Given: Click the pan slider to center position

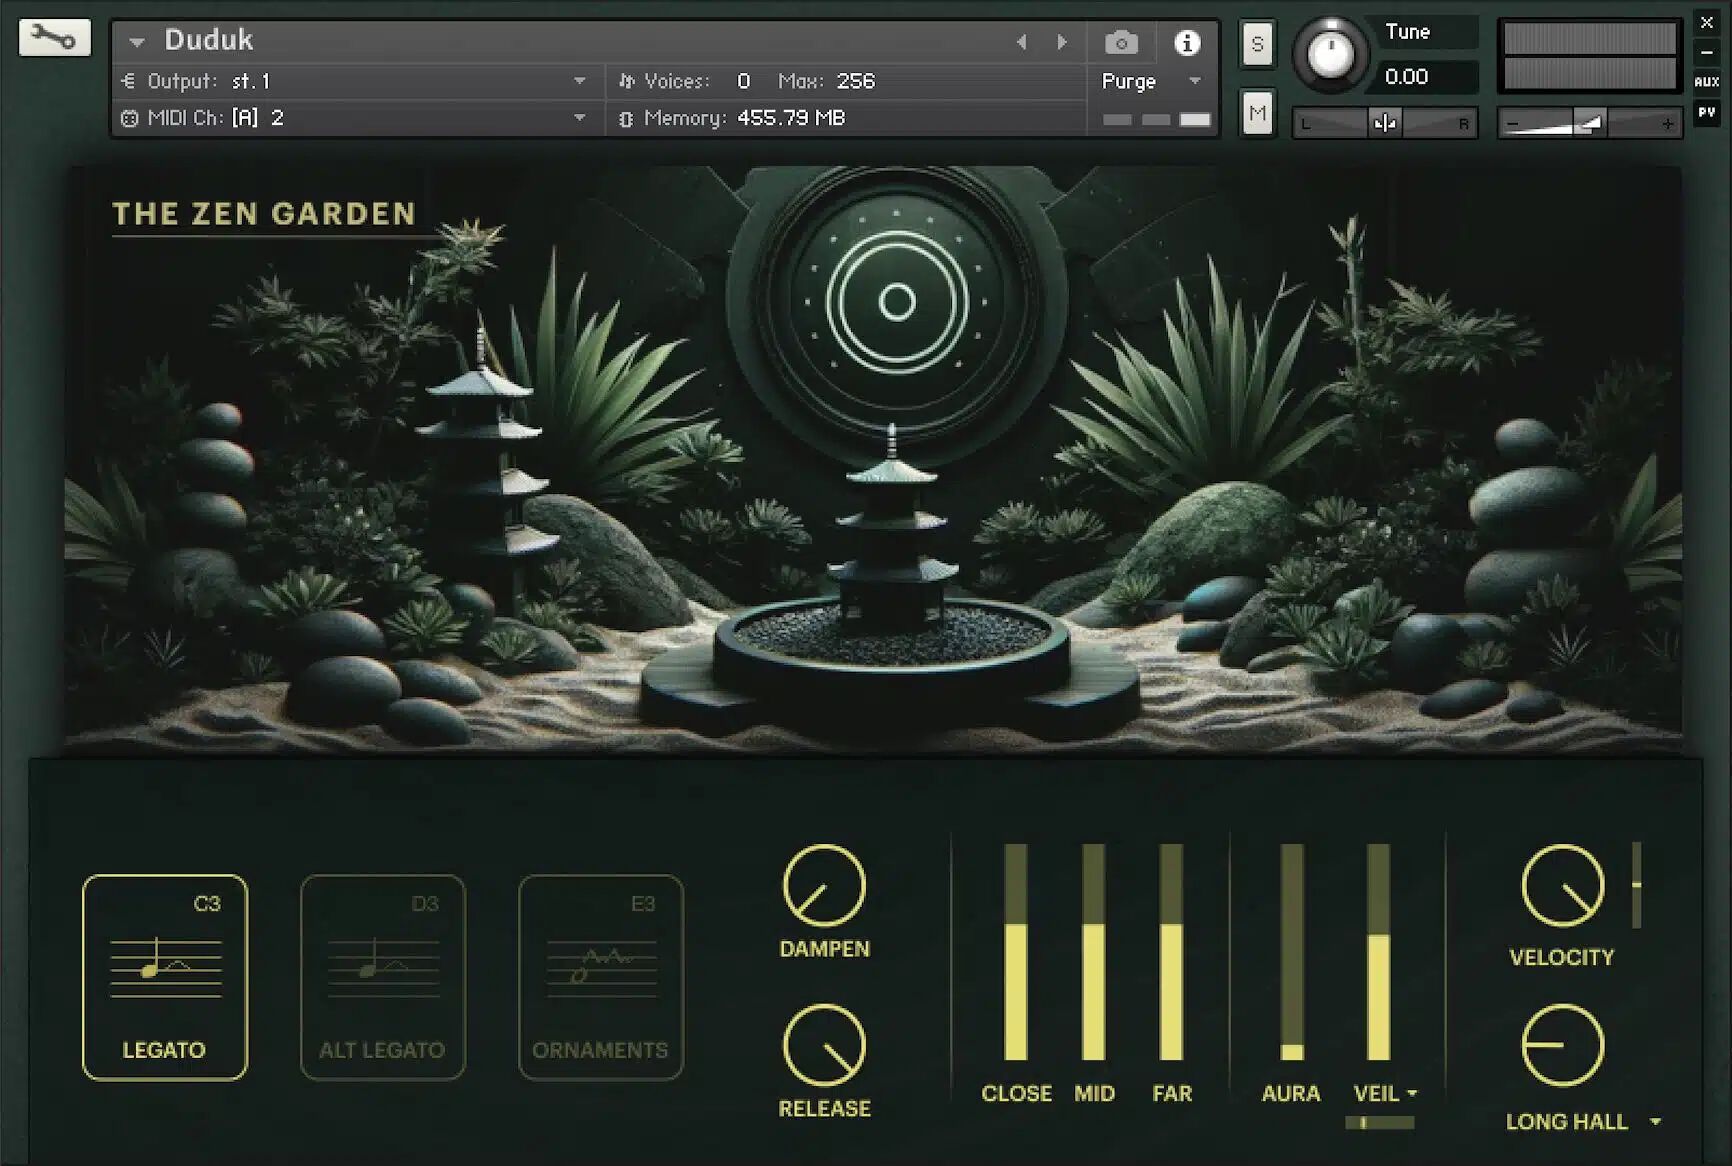Looking at the screenshot, I should pos(1385,122).
